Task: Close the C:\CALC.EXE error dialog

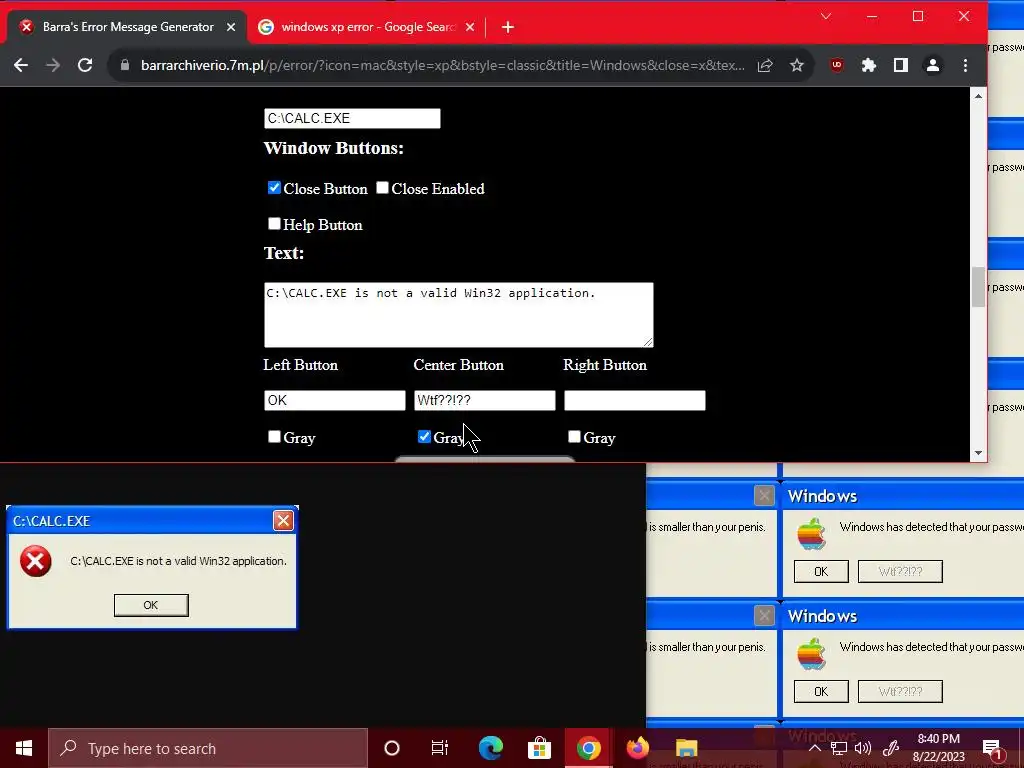Action: point(283,520)
